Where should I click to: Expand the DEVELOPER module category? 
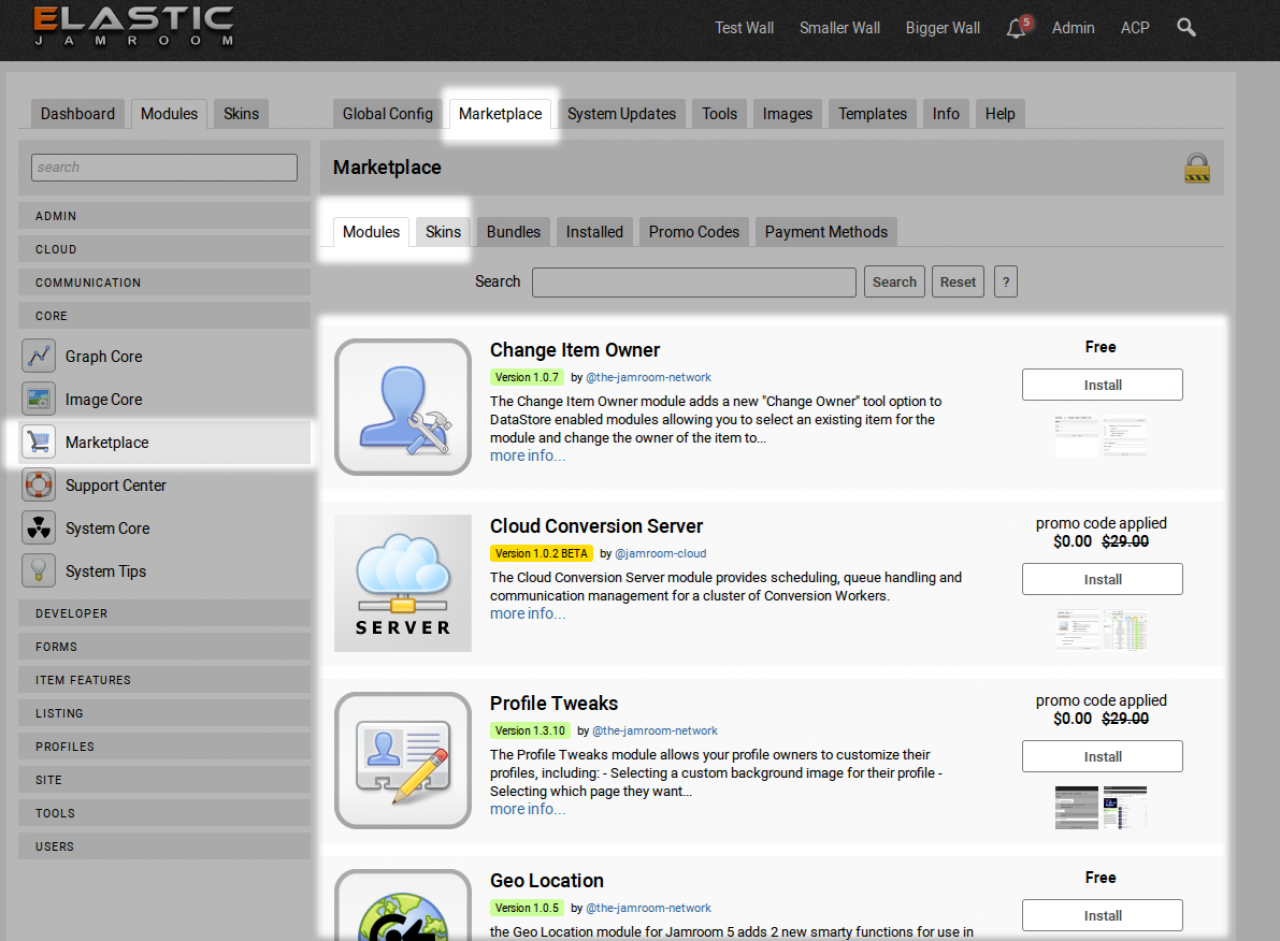point(164,613)
